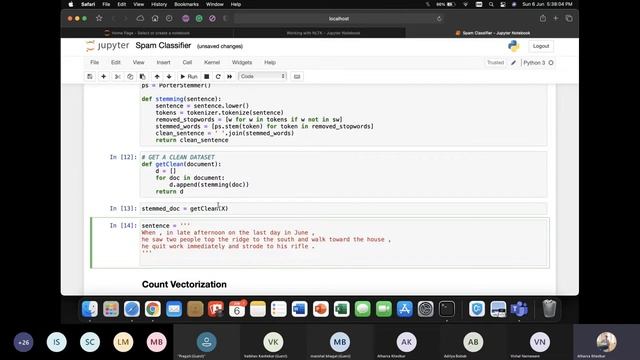
Task: Open a new Safari tab with plus
Action: coord(556,18)
